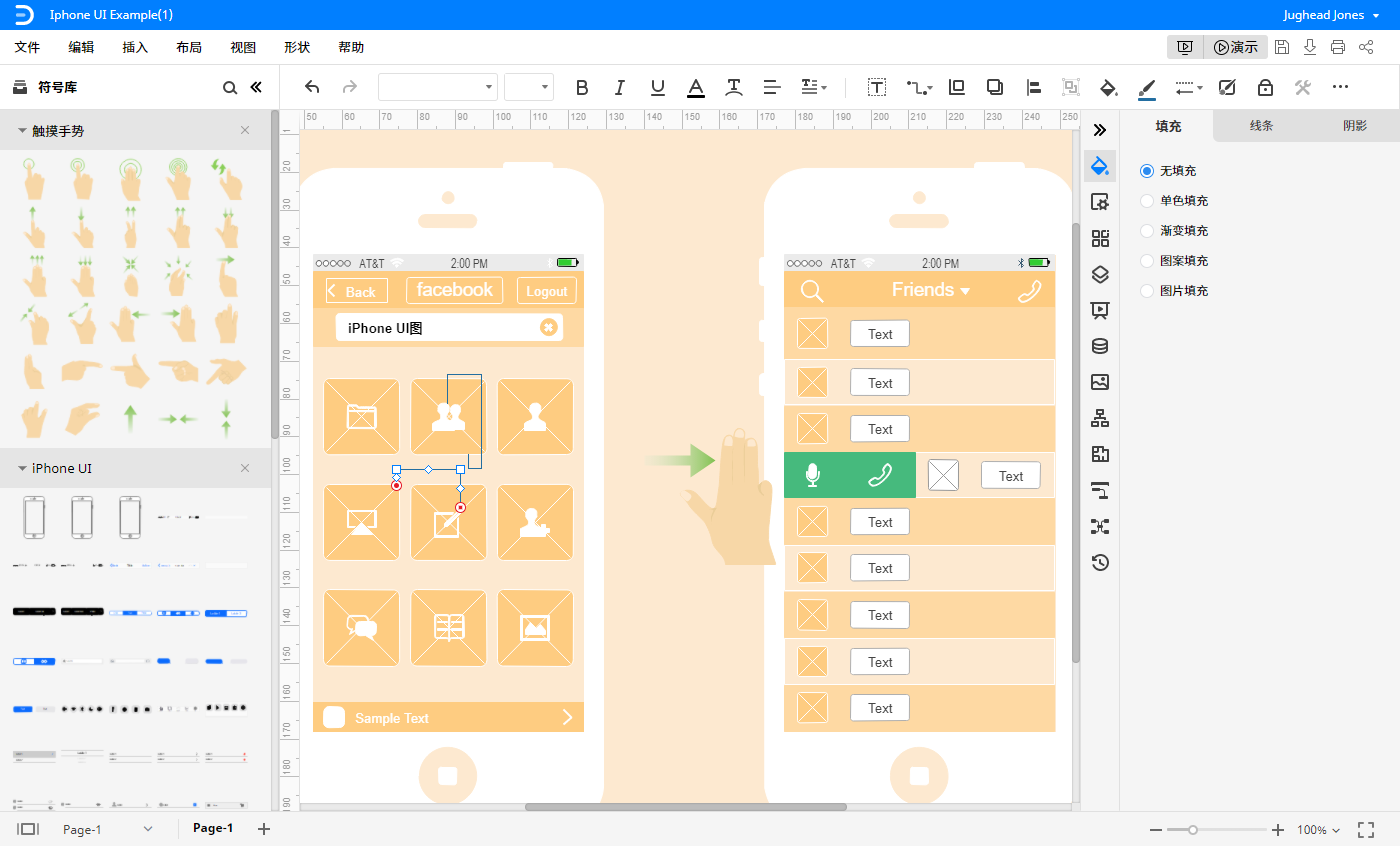The height and width of the screenshot is (846, 1400).
Task: Open the org chart side icon
Action: [x=1100, y=418]
